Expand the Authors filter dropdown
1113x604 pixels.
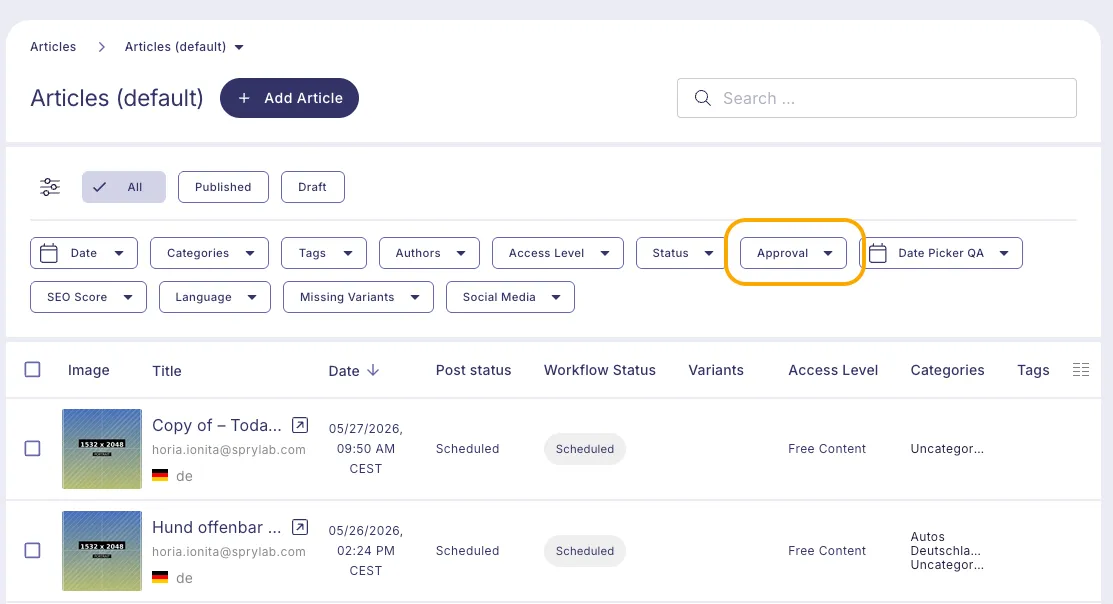coord(429,253)
